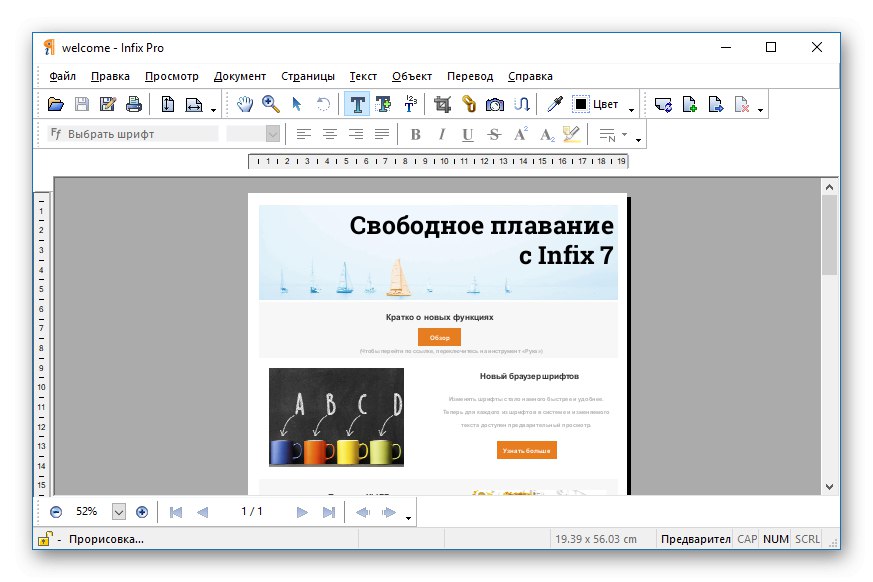Select the Hand pan tool
Viewport: 873px width, 582px height.
click(245, 104)
